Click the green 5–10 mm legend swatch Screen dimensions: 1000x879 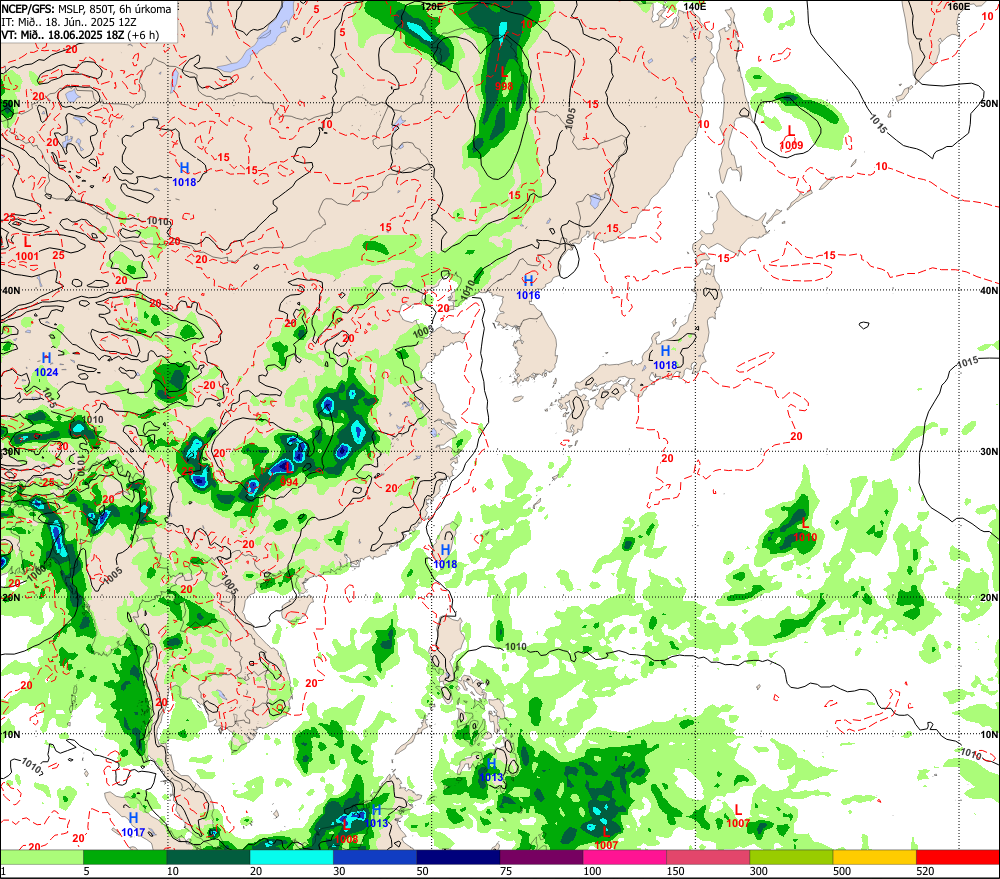(x=125, y=857)
